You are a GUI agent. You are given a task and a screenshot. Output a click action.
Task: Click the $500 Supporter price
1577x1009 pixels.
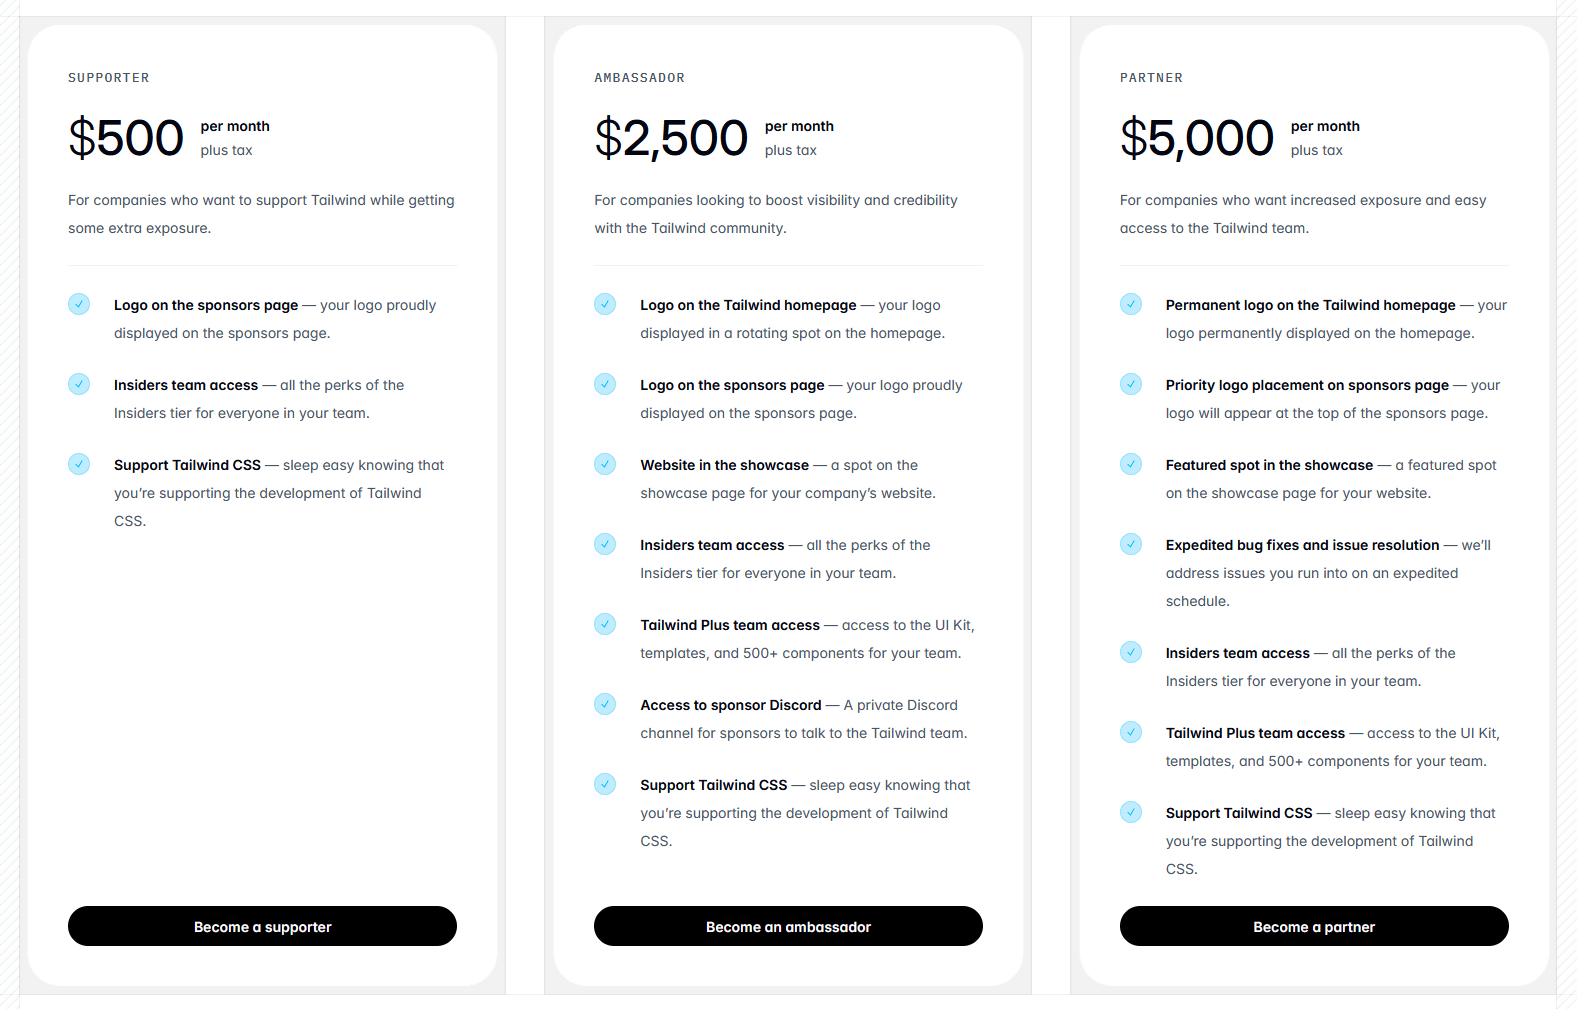[x=126, y=138]
